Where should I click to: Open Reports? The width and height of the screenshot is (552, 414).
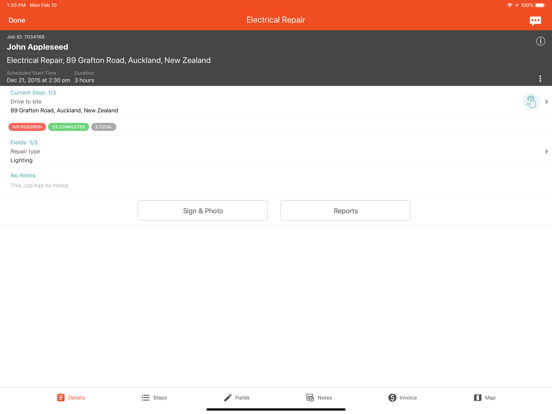click(345, 211)
